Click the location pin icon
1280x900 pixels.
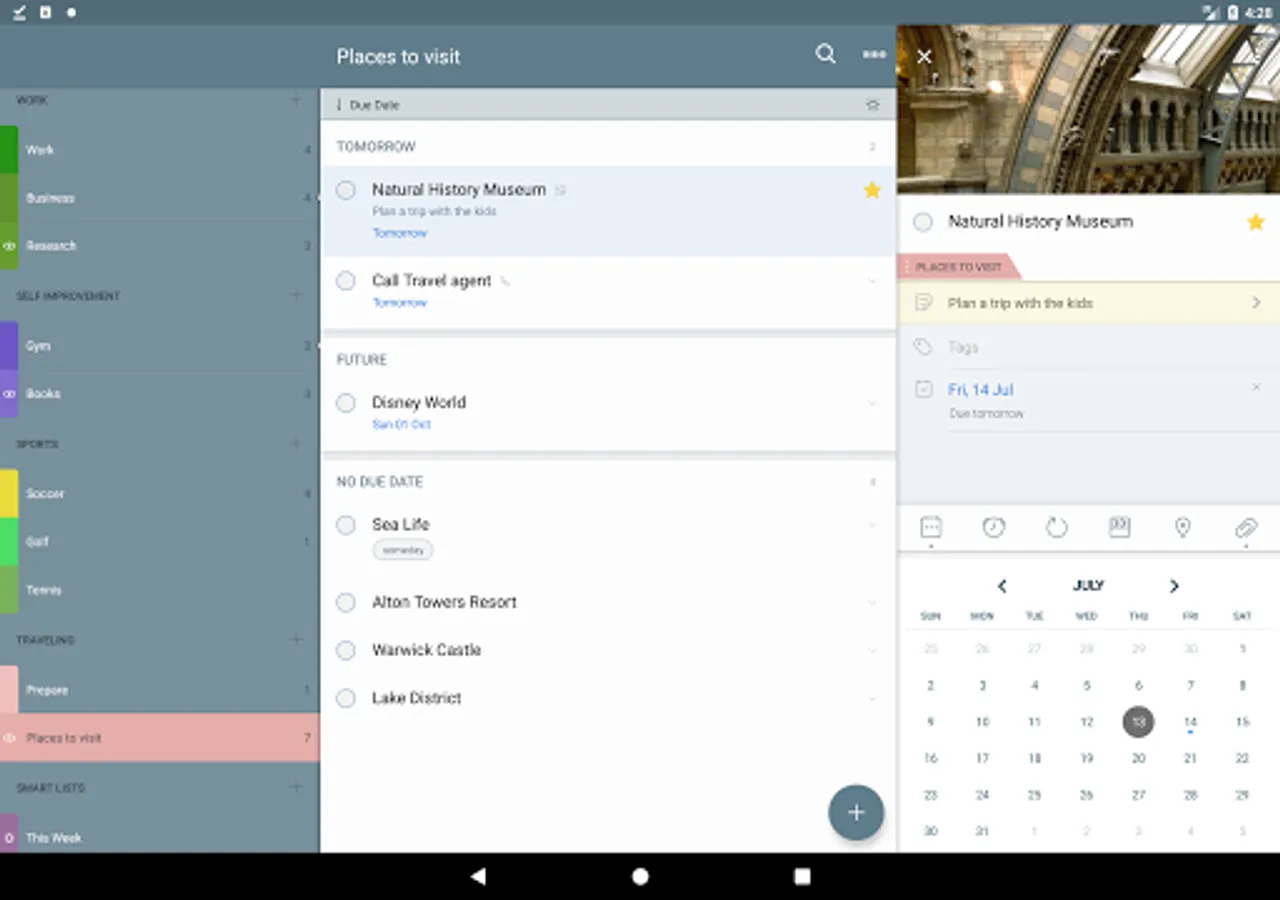(1182, 527)
